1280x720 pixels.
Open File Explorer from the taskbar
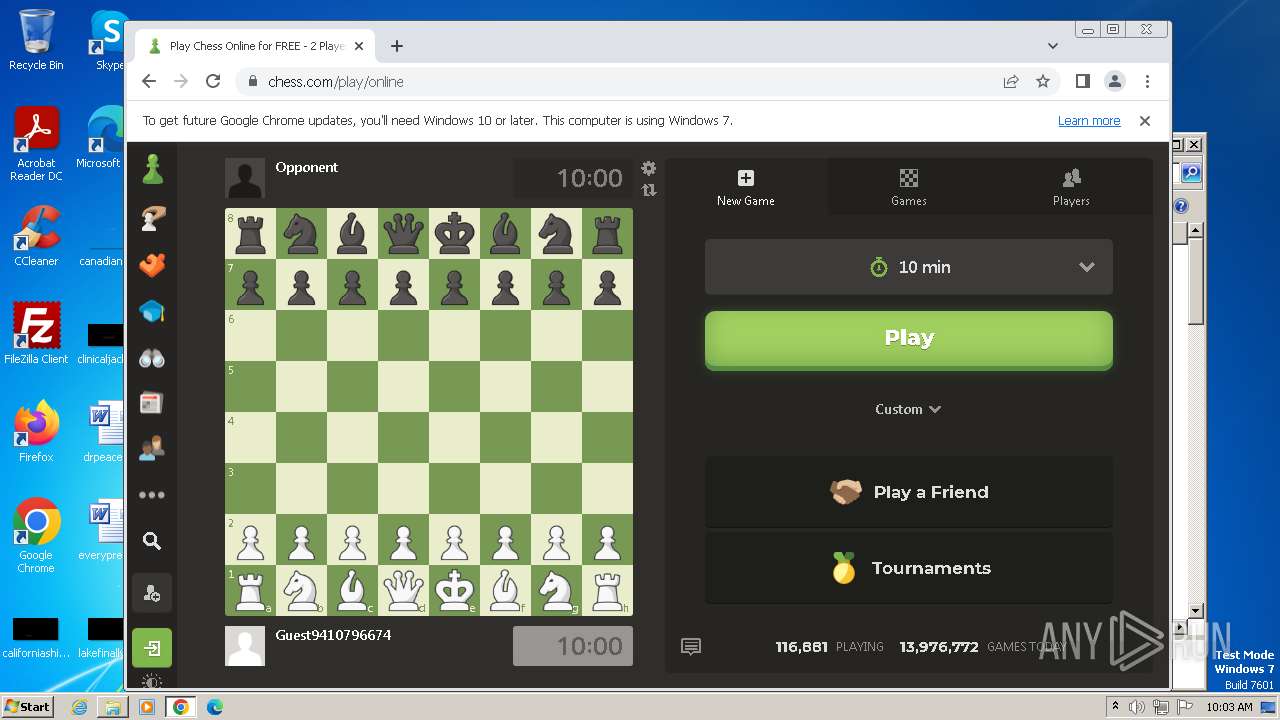[113, 707]
